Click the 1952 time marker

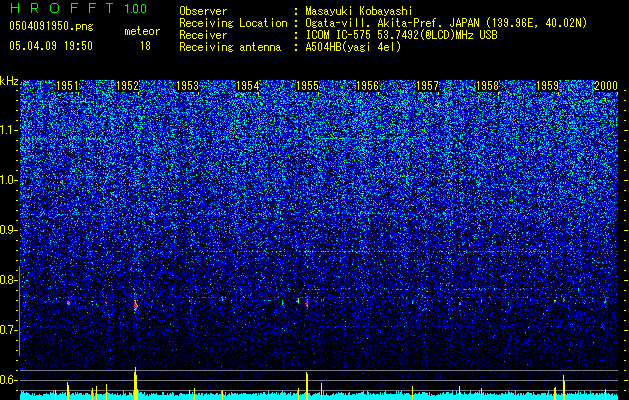pyautogui.click(x=128, y=86)
